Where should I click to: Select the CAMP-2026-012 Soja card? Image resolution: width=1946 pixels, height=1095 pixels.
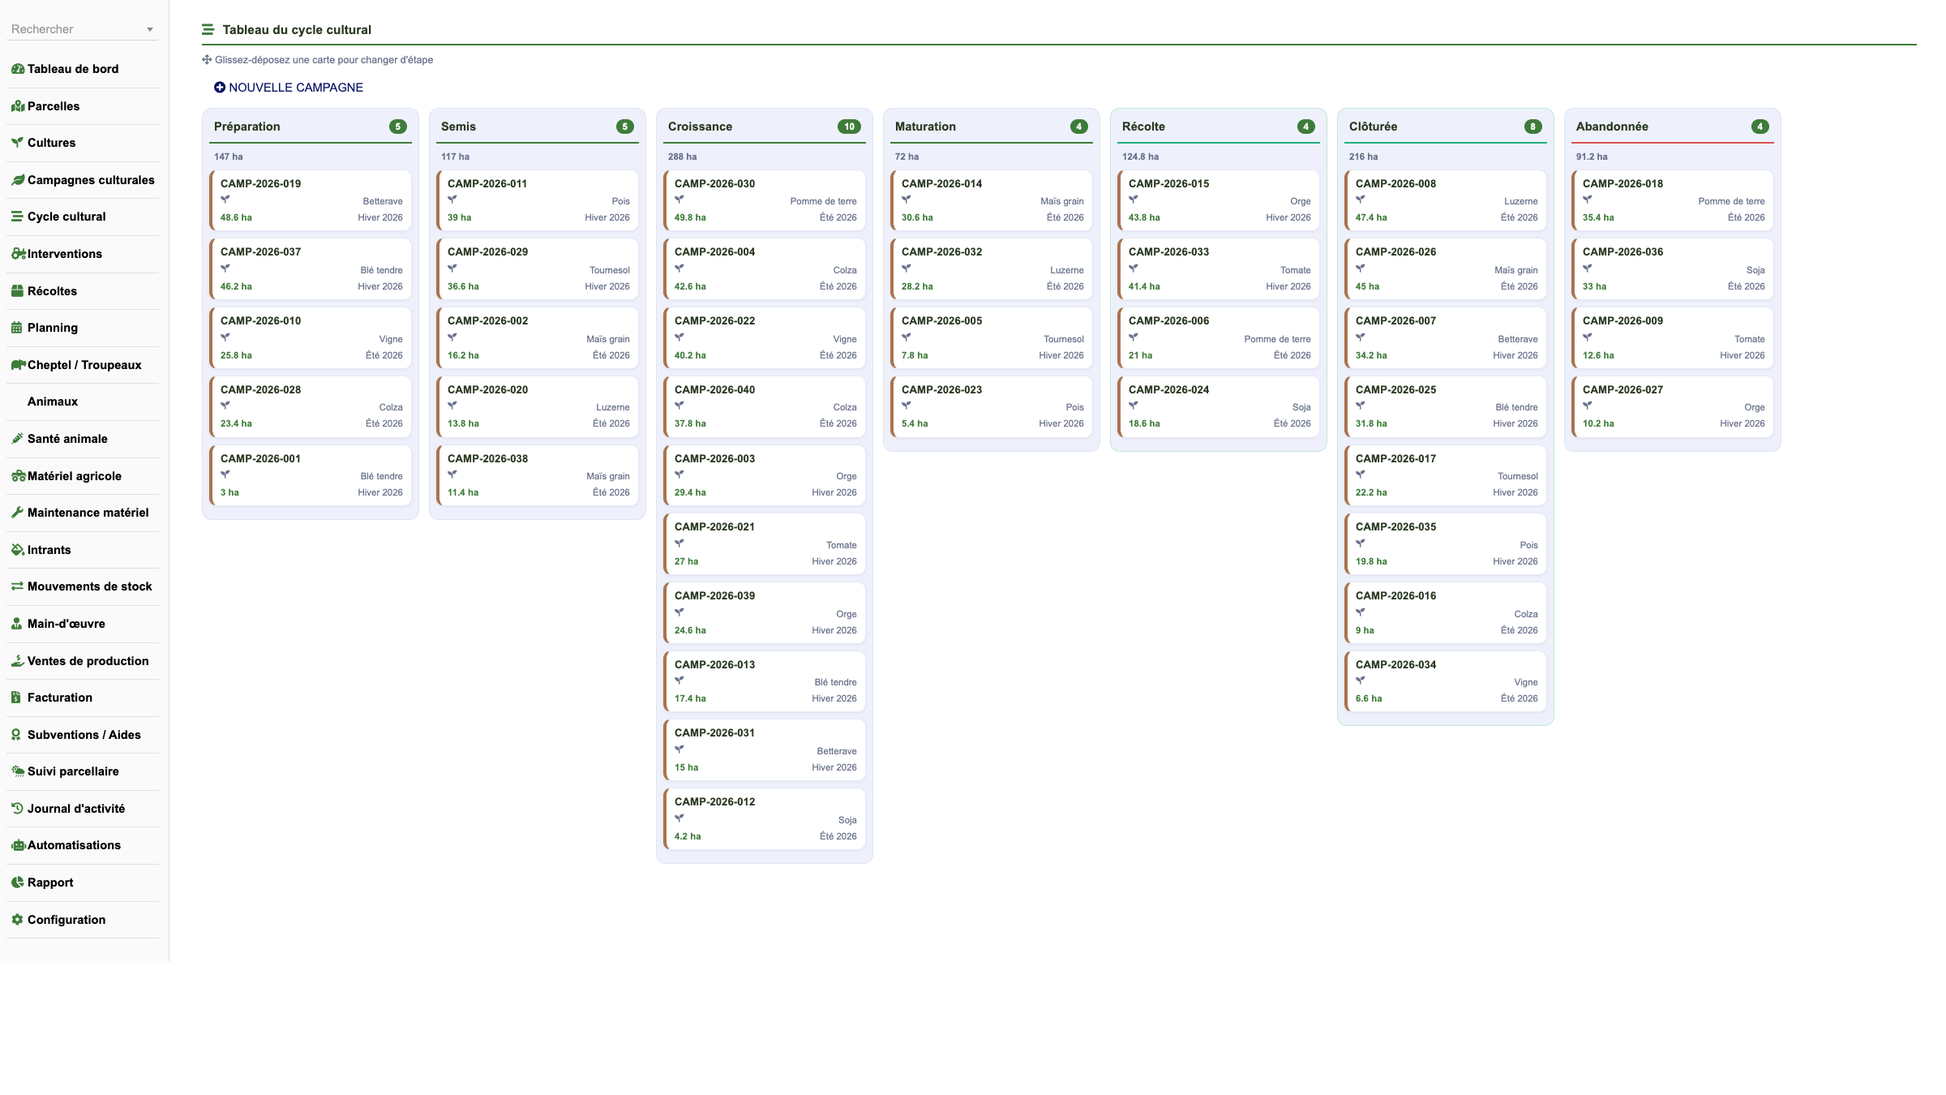coord(765,819)
